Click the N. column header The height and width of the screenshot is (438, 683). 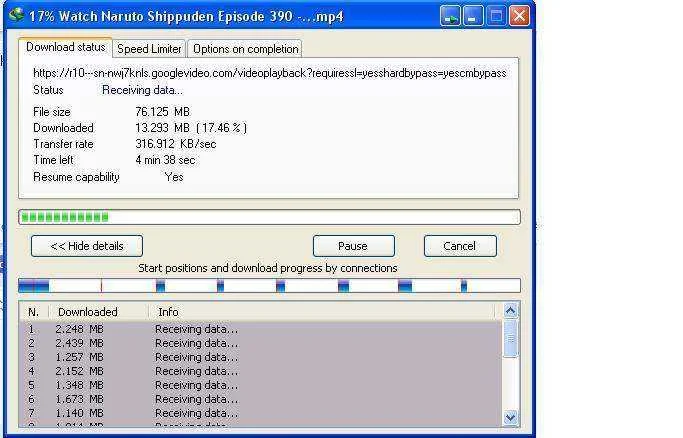pyautogui.click(x=34, y=312)
